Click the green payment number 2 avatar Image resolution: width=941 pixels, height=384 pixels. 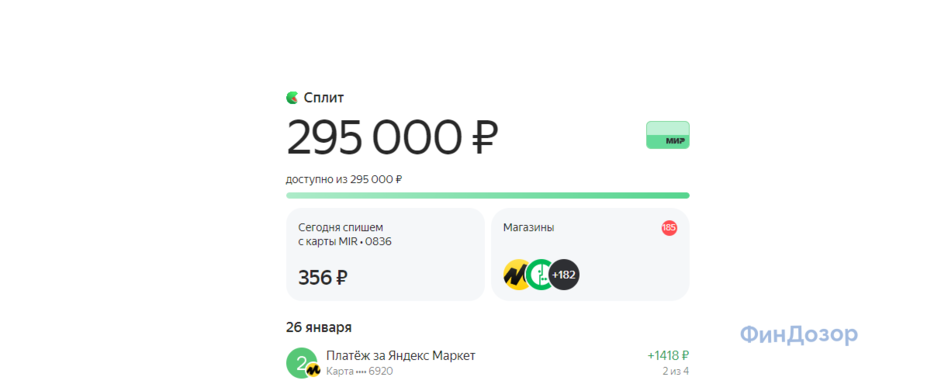[x=302, y=362]
